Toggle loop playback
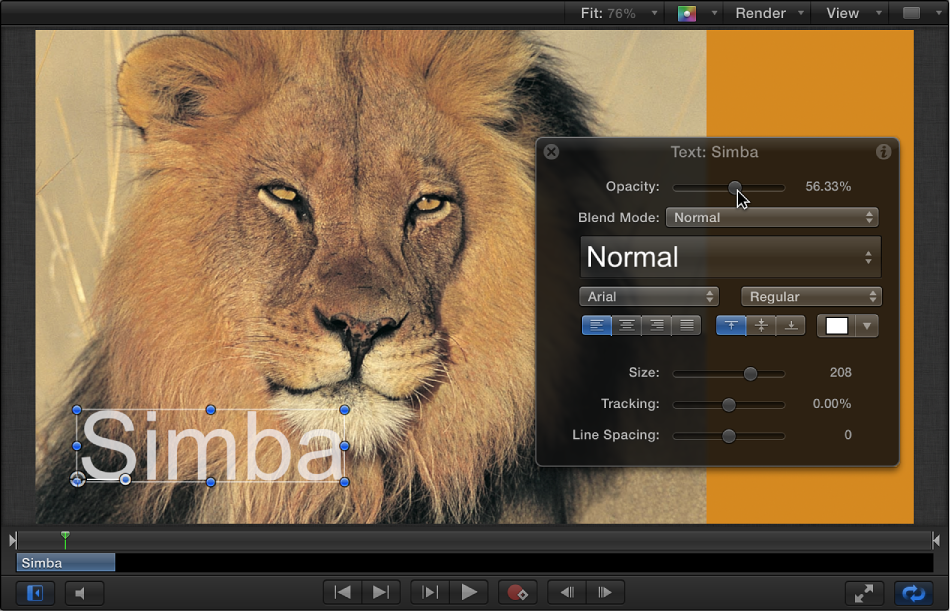Image resolution: width=950 pixels, height=612 pixels. pyautogui.click(x=913, y=592)
